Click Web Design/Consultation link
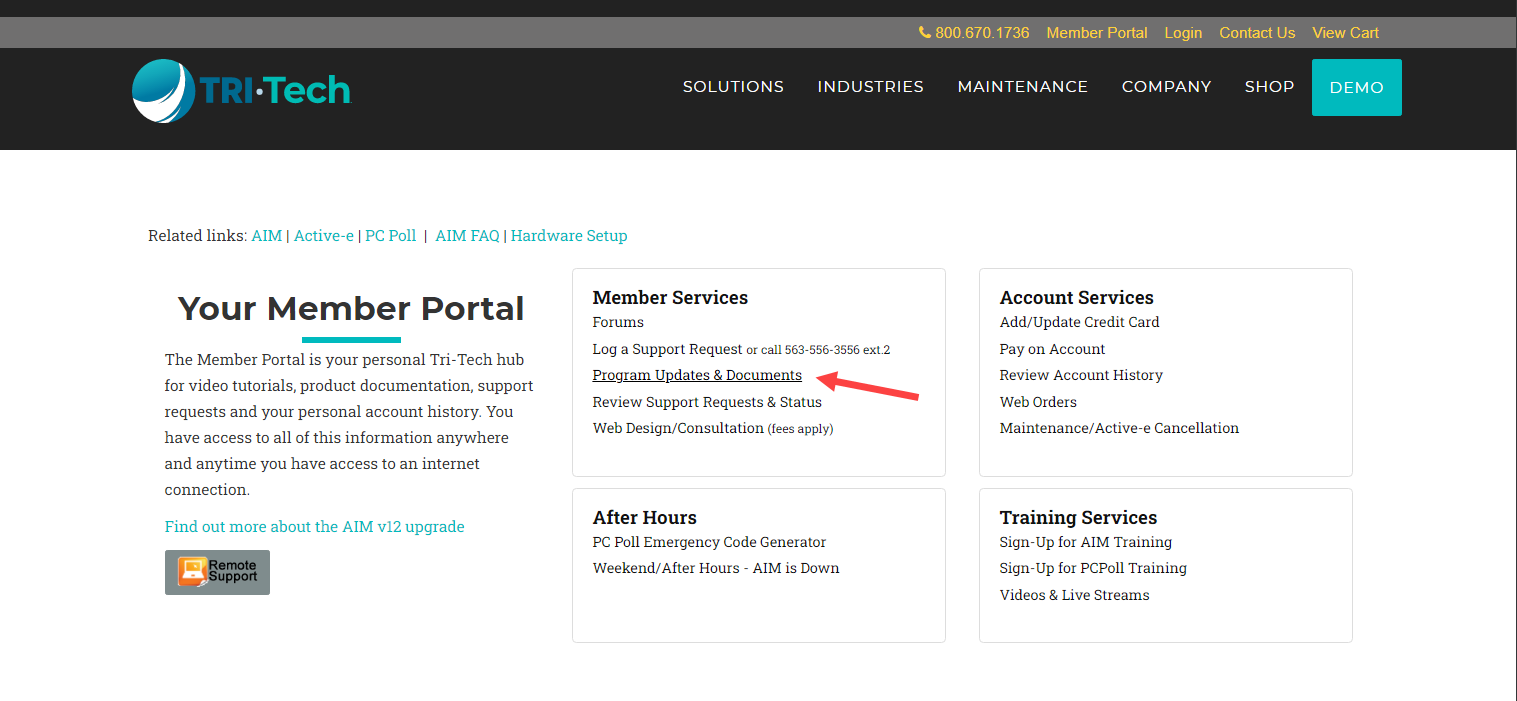Screen dimensions: 1517x701 tap(678, 428)
